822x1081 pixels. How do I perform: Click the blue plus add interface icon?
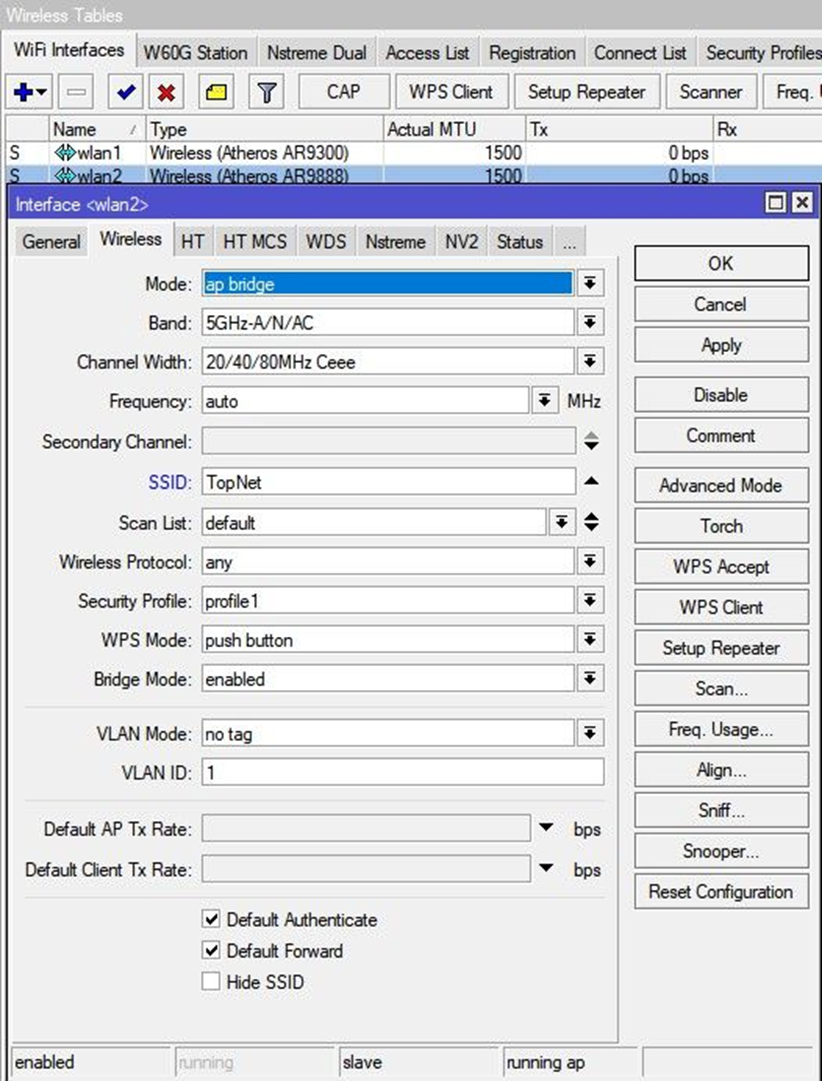[23, 92]
